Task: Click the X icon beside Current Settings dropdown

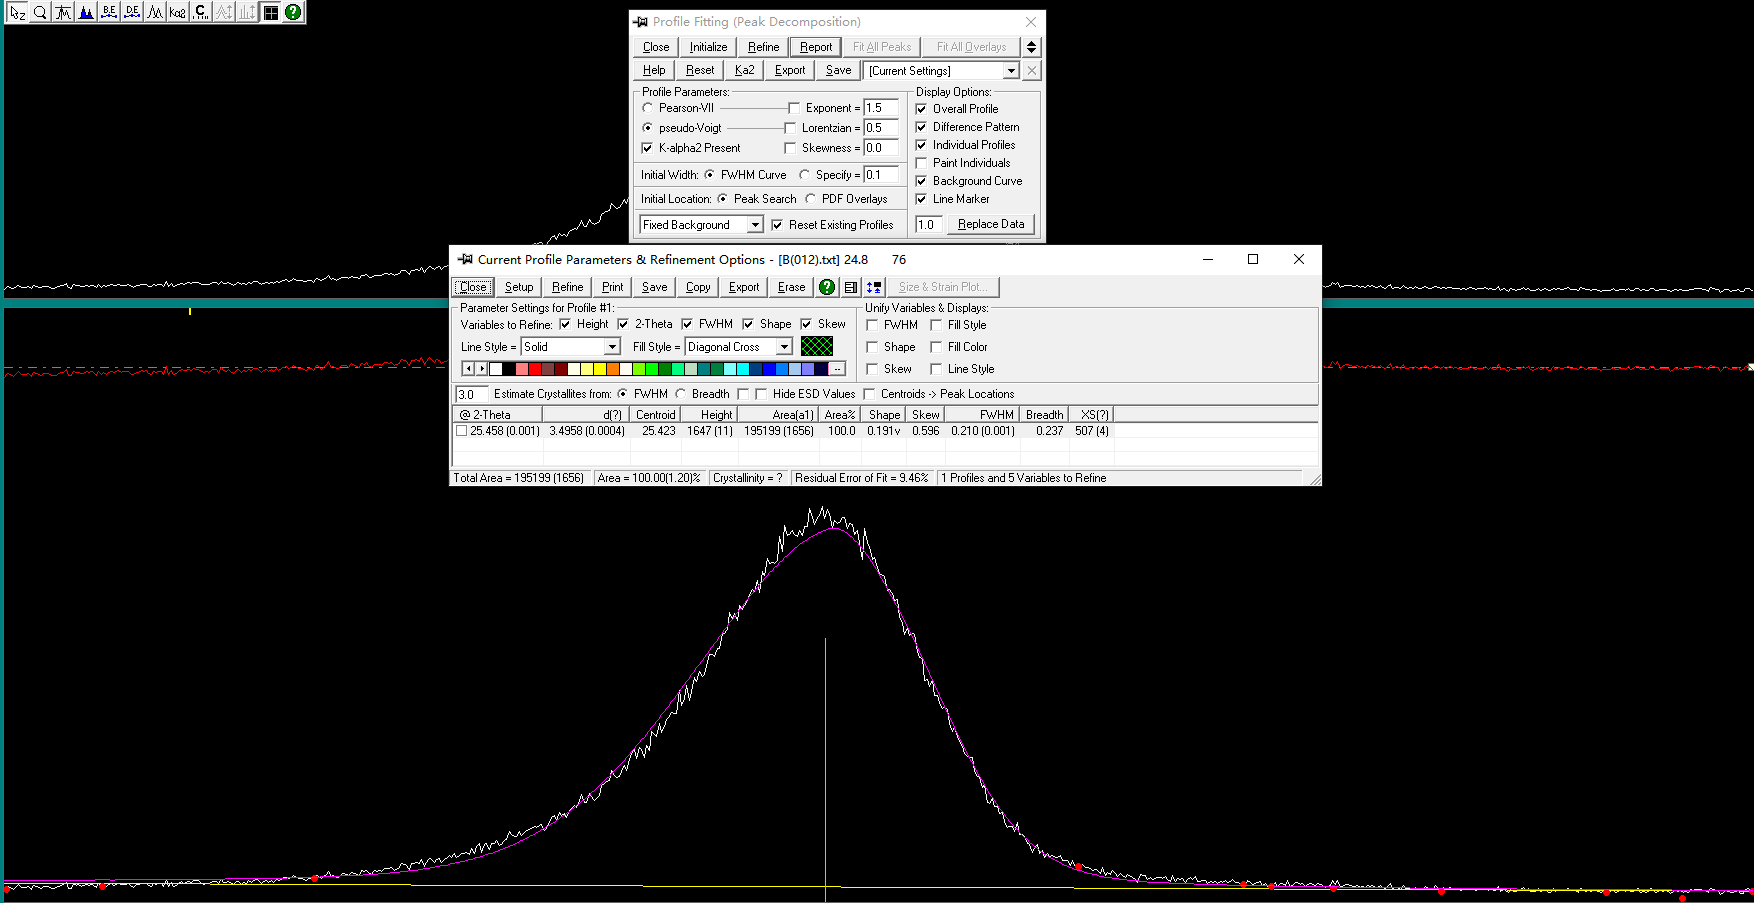Action: [x=1032, y=70]
